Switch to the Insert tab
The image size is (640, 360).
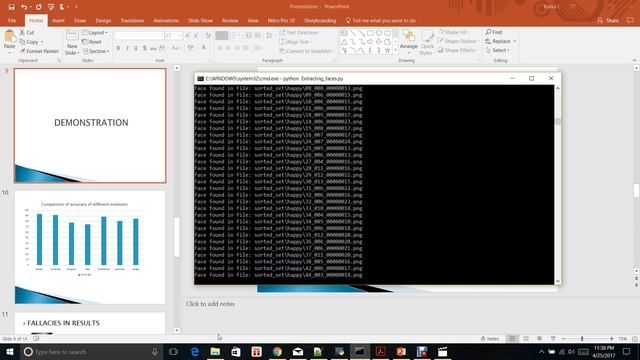(58, 20)
